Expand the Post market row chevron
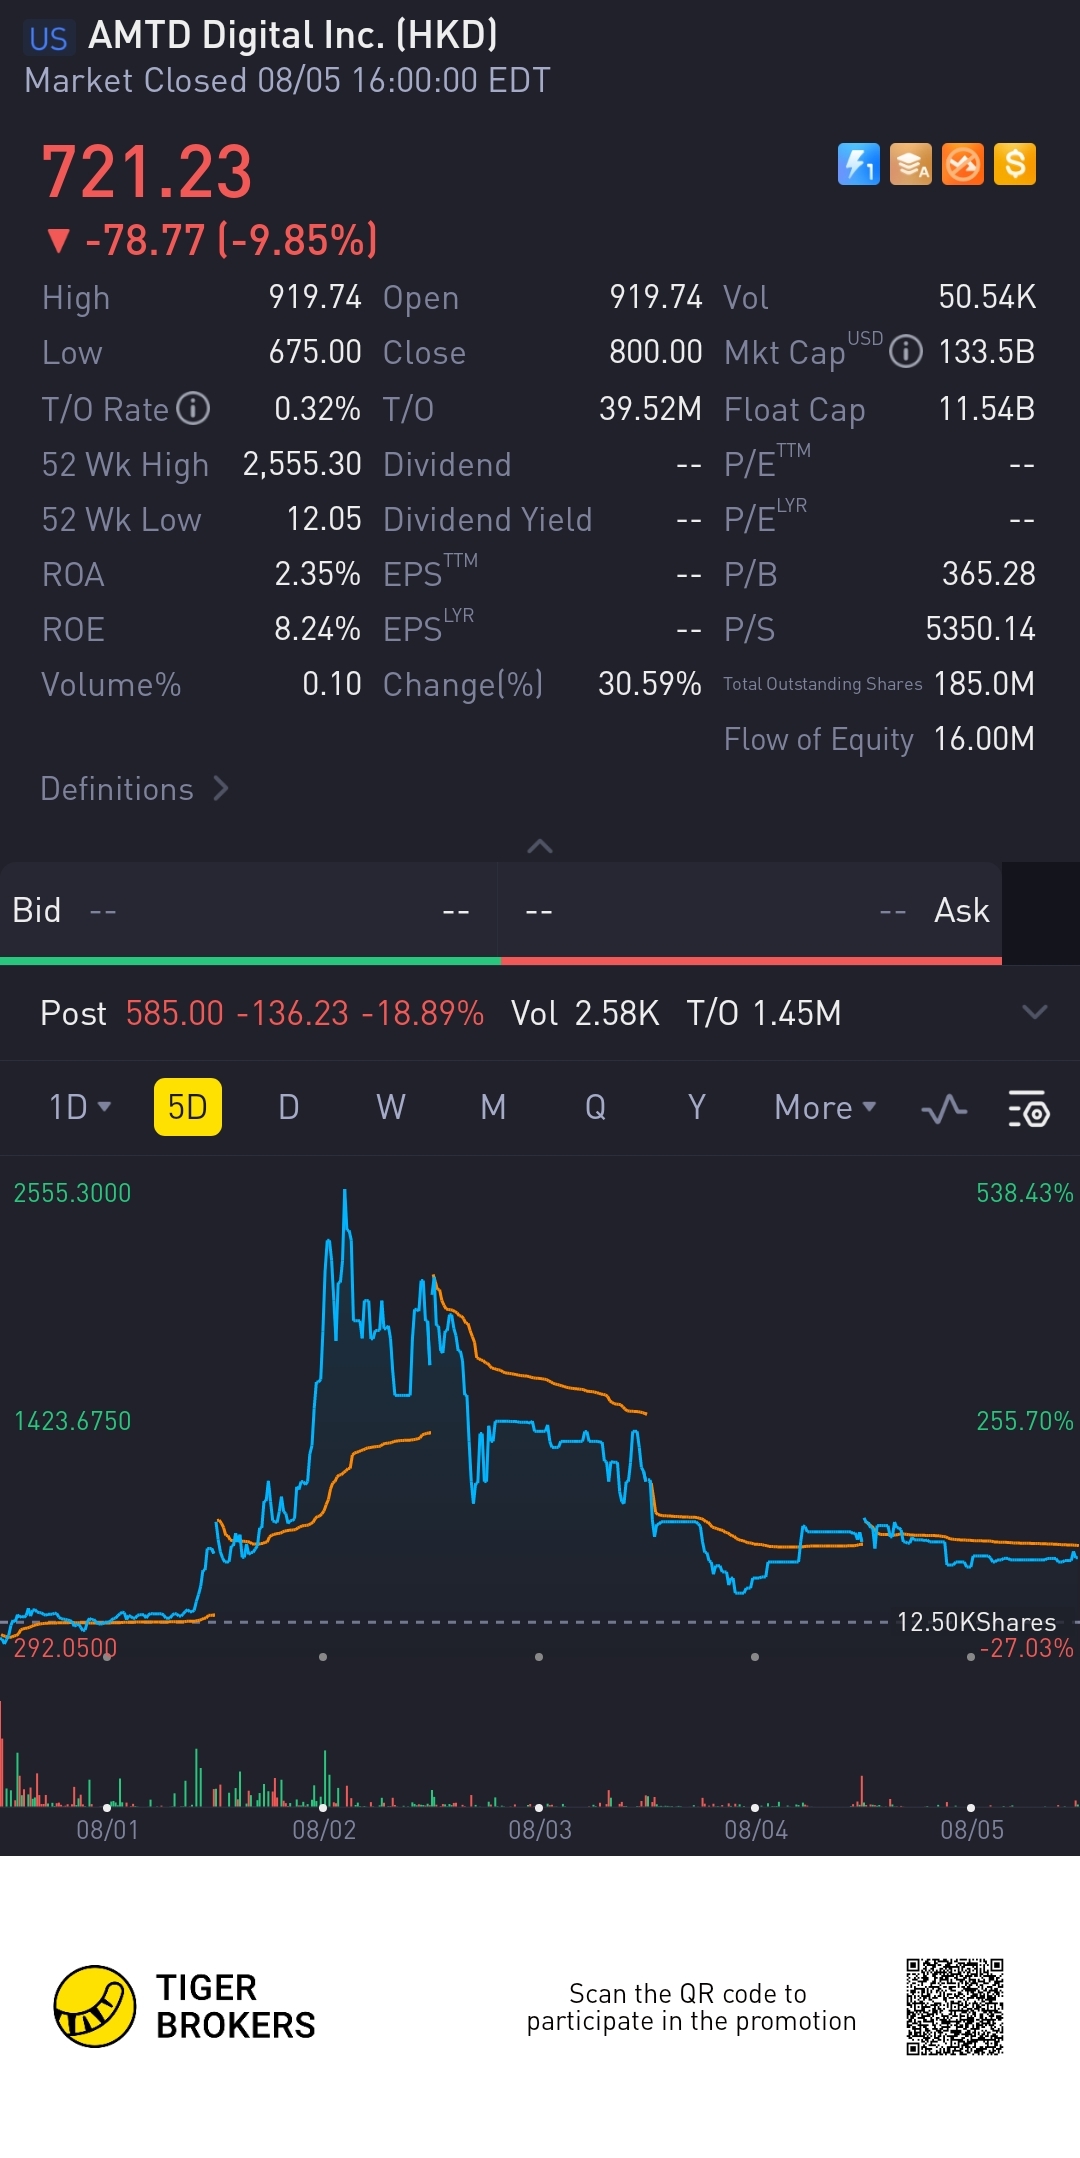1080x2158 pixels. tap(1035, 1012)
